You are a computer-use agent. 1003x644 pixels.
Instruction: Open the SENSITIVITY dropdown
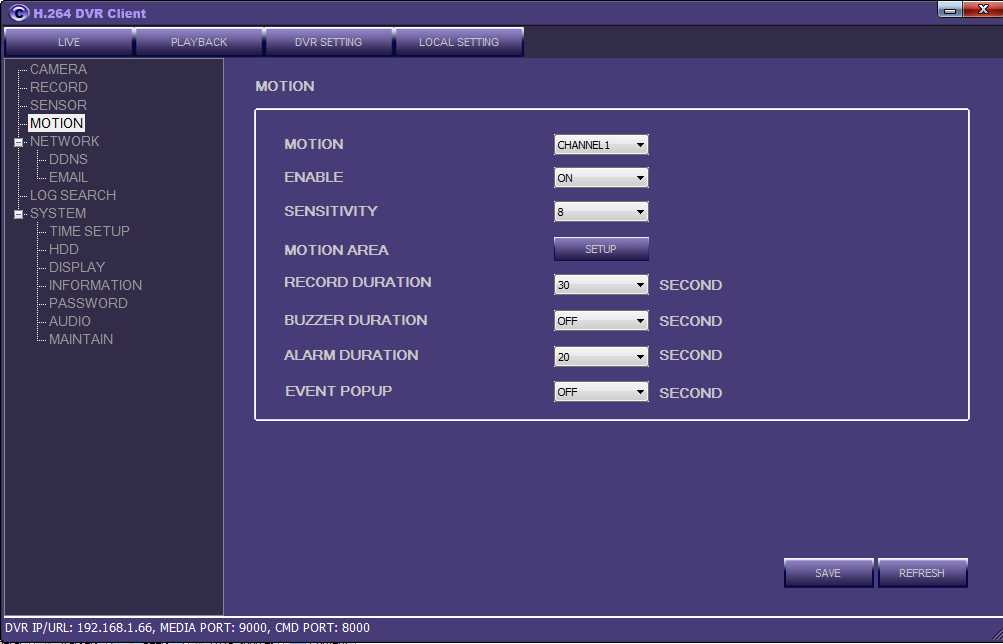pyautogui.click(x=601, y=212)
